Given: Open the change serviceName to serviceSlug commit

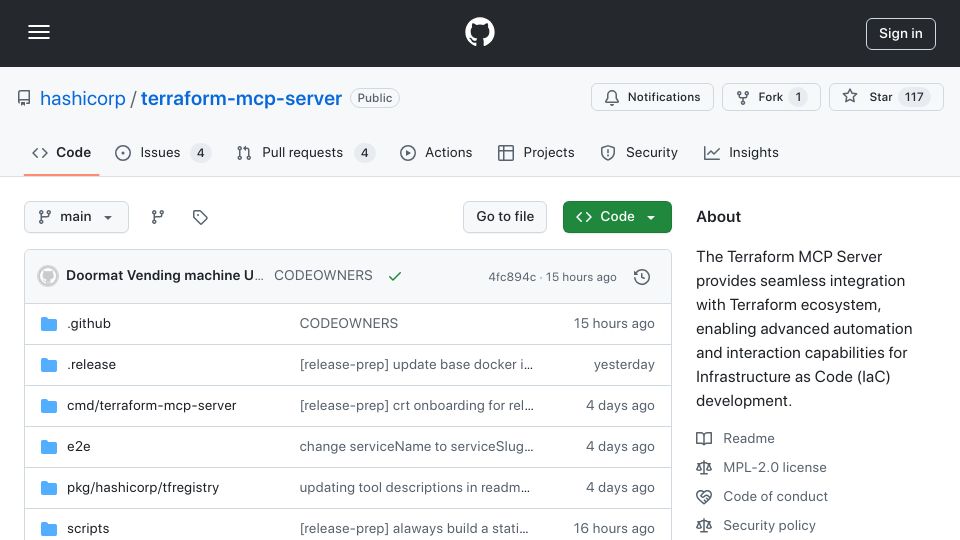Looking at the screenshot, I should 416,446.
